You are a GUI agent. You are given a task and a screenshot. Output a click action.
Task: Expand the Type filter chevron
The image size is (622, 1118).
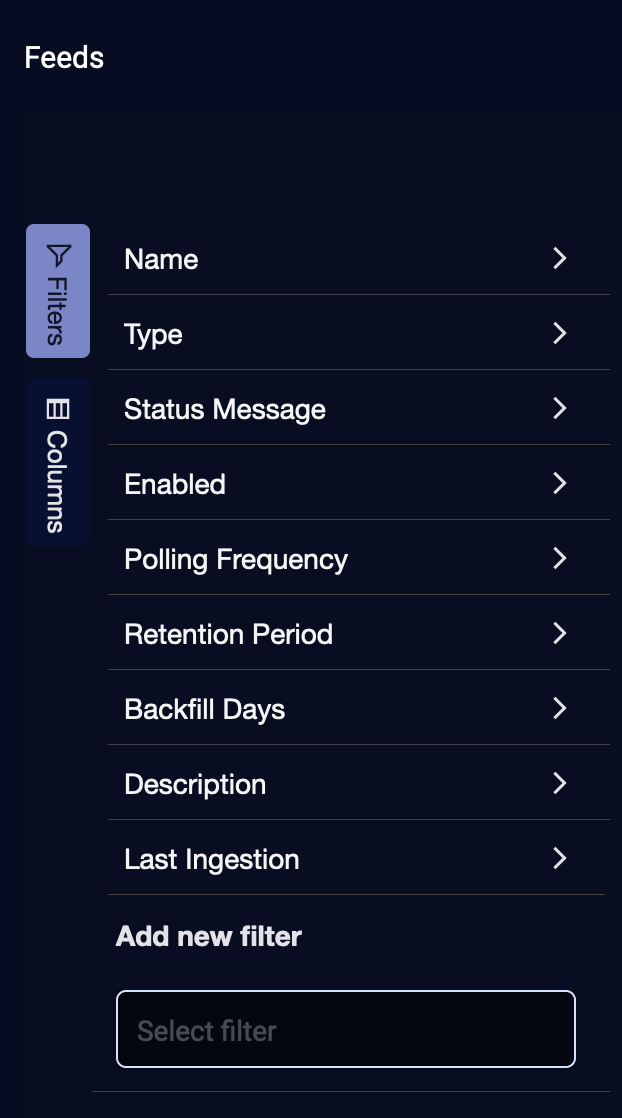(x=559, y=334)
